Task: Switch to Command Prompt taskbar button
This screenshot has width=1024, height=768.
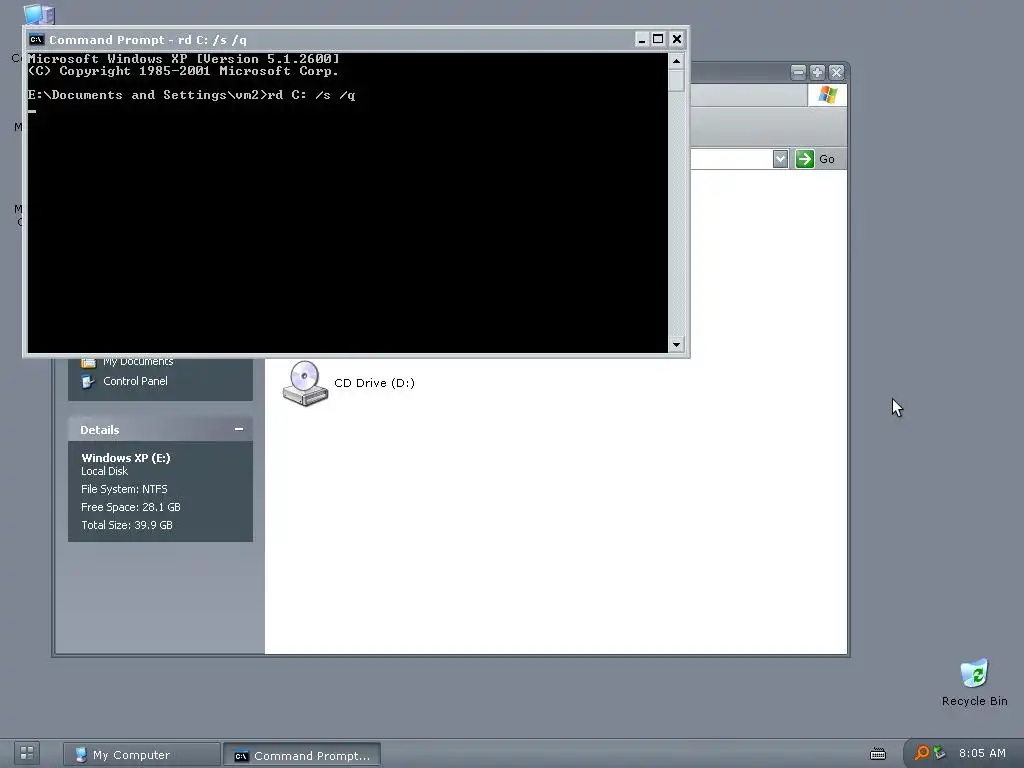Action: coord(302,755)
